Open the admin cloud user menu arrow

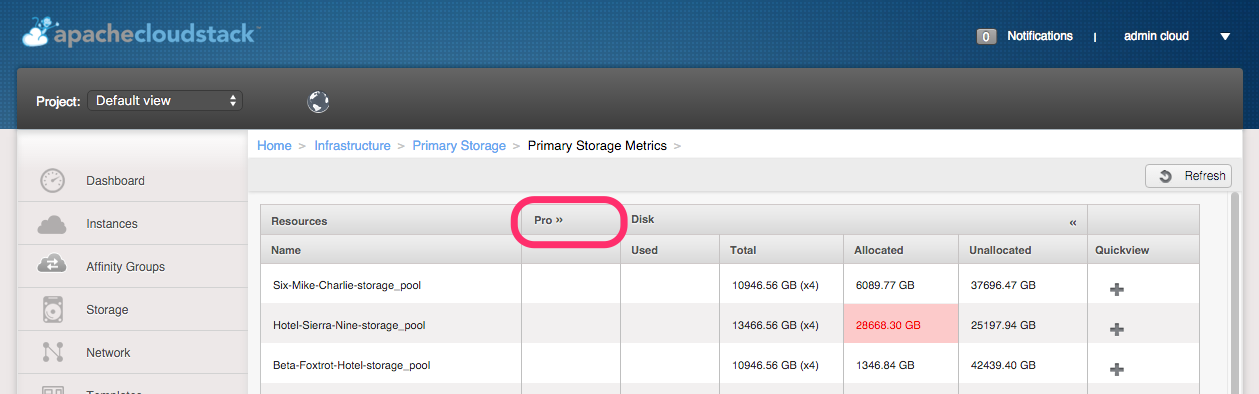pos(1225,37)
